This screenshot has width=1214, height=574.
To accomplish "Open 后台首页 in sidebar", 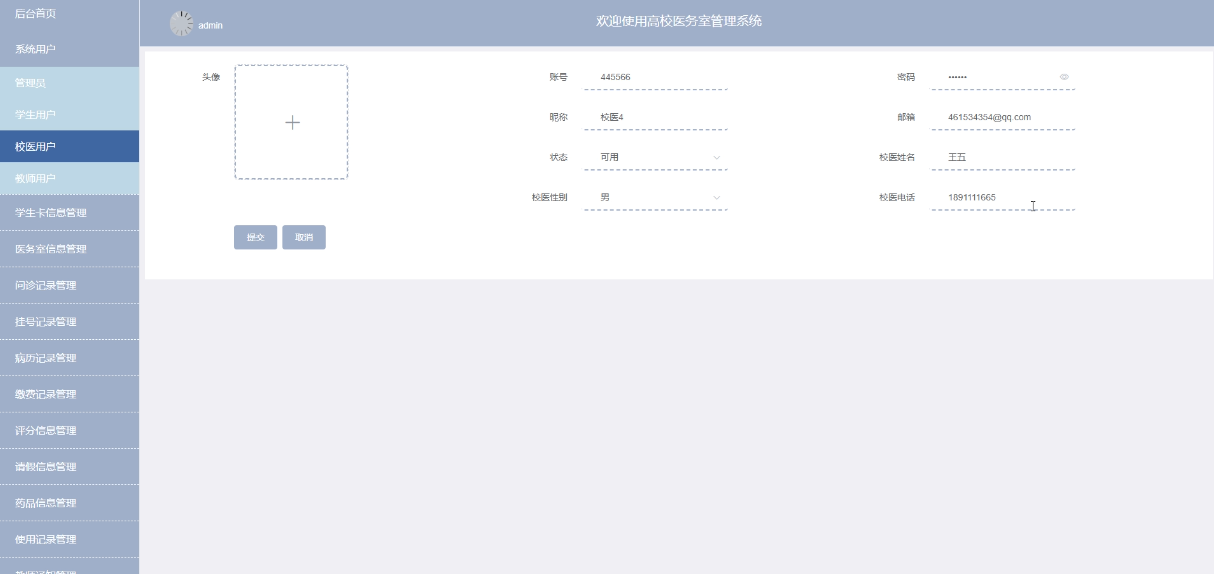I will 70,16.
